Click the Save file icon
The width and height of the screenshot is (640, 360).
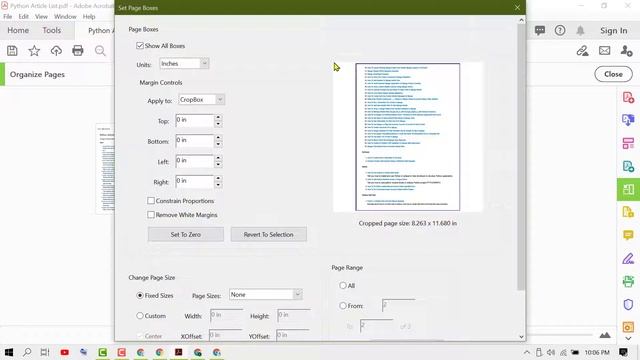pos(12,51)
